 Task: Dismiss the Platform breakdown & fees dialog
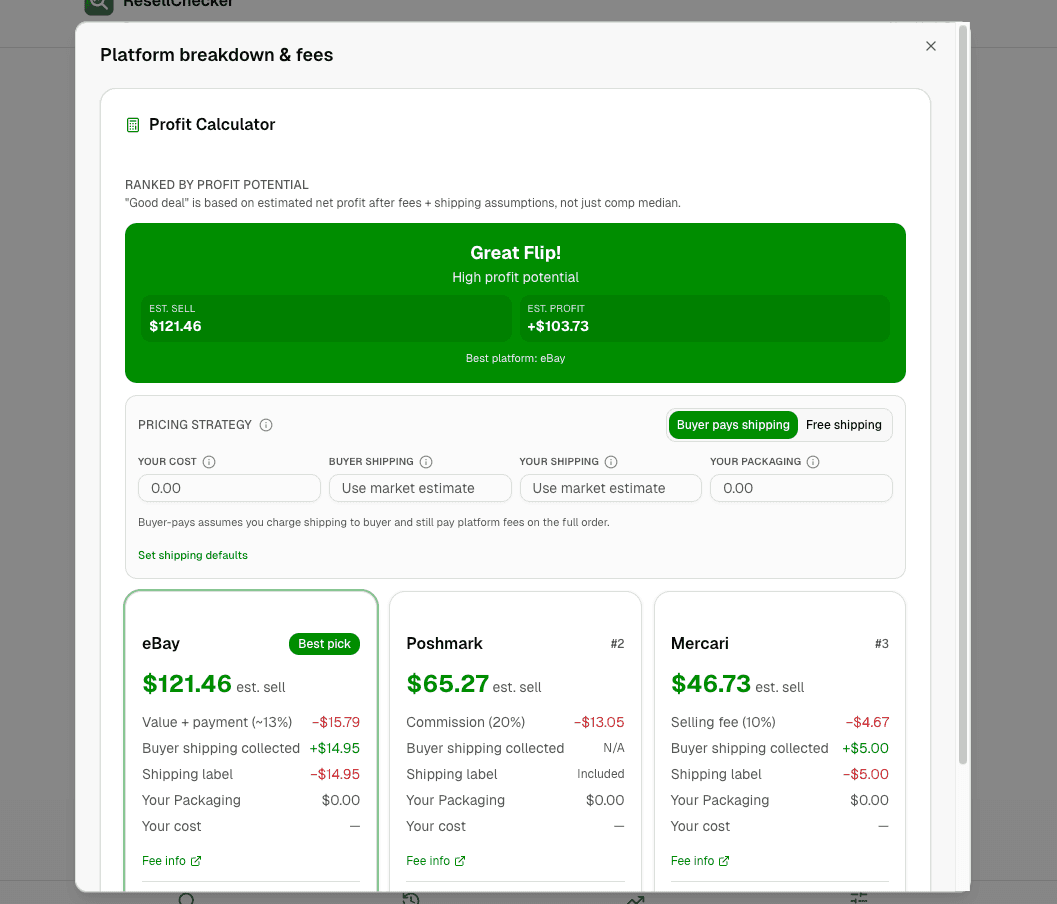click(930, 46)
